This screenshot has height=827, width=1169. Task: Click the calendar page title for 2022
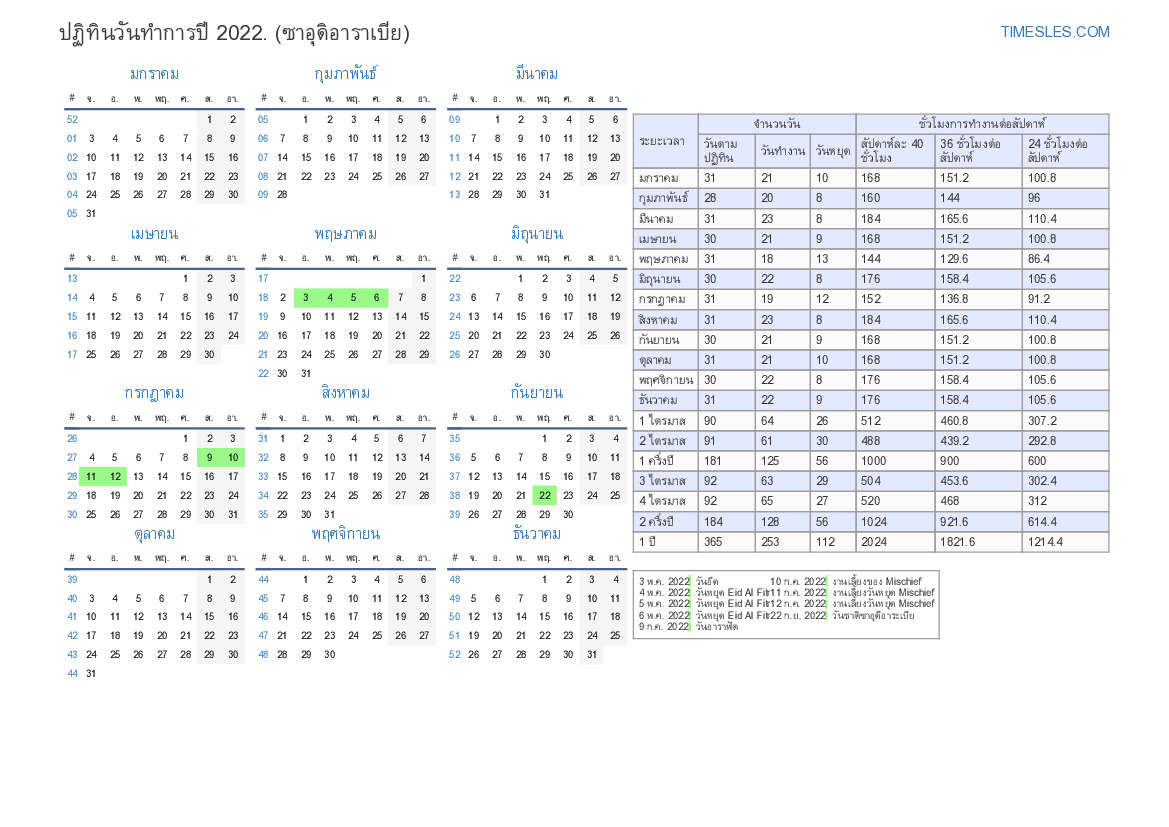(x=234, y=33)
